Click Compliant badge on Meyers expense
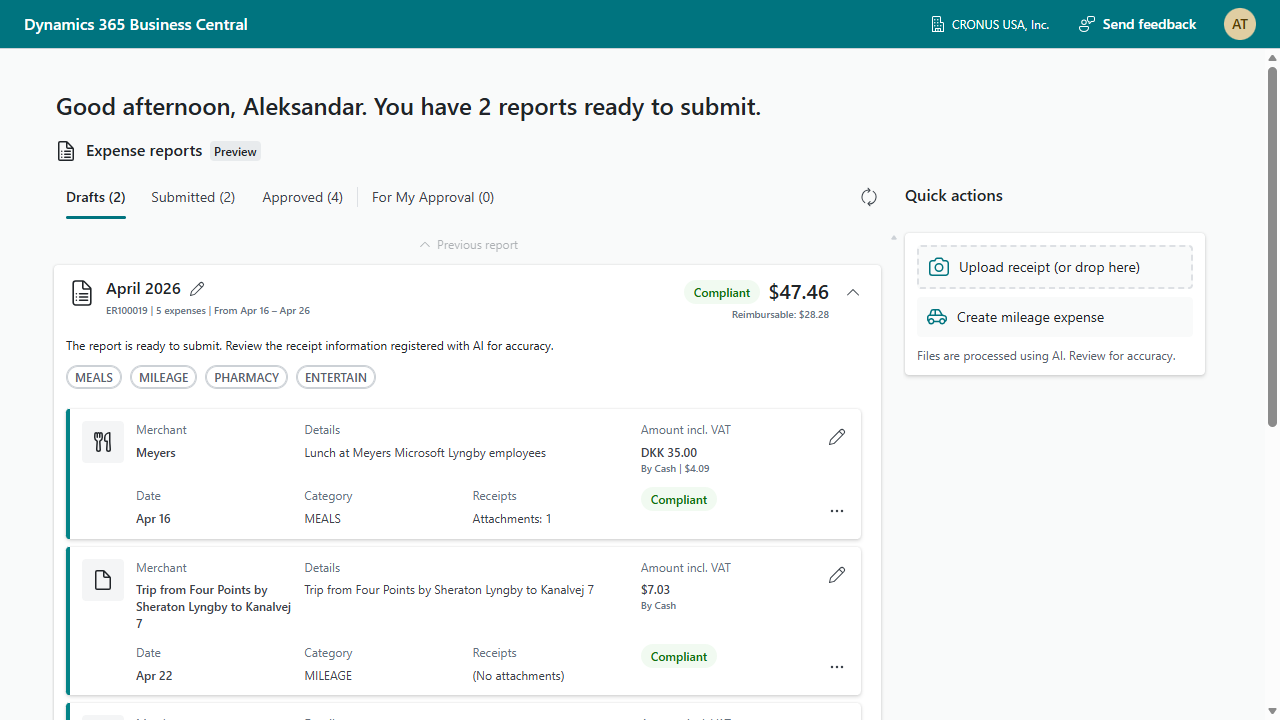Viewport: 1280px width, 720px height. click(679, 499)
